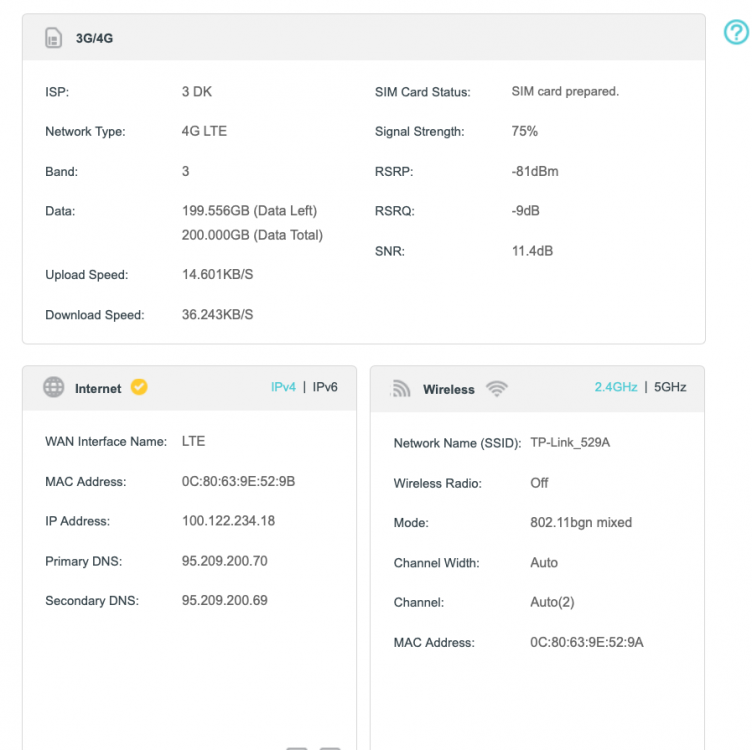Select the 2.4GHz wireless band tab

click(x=615, y=387)
